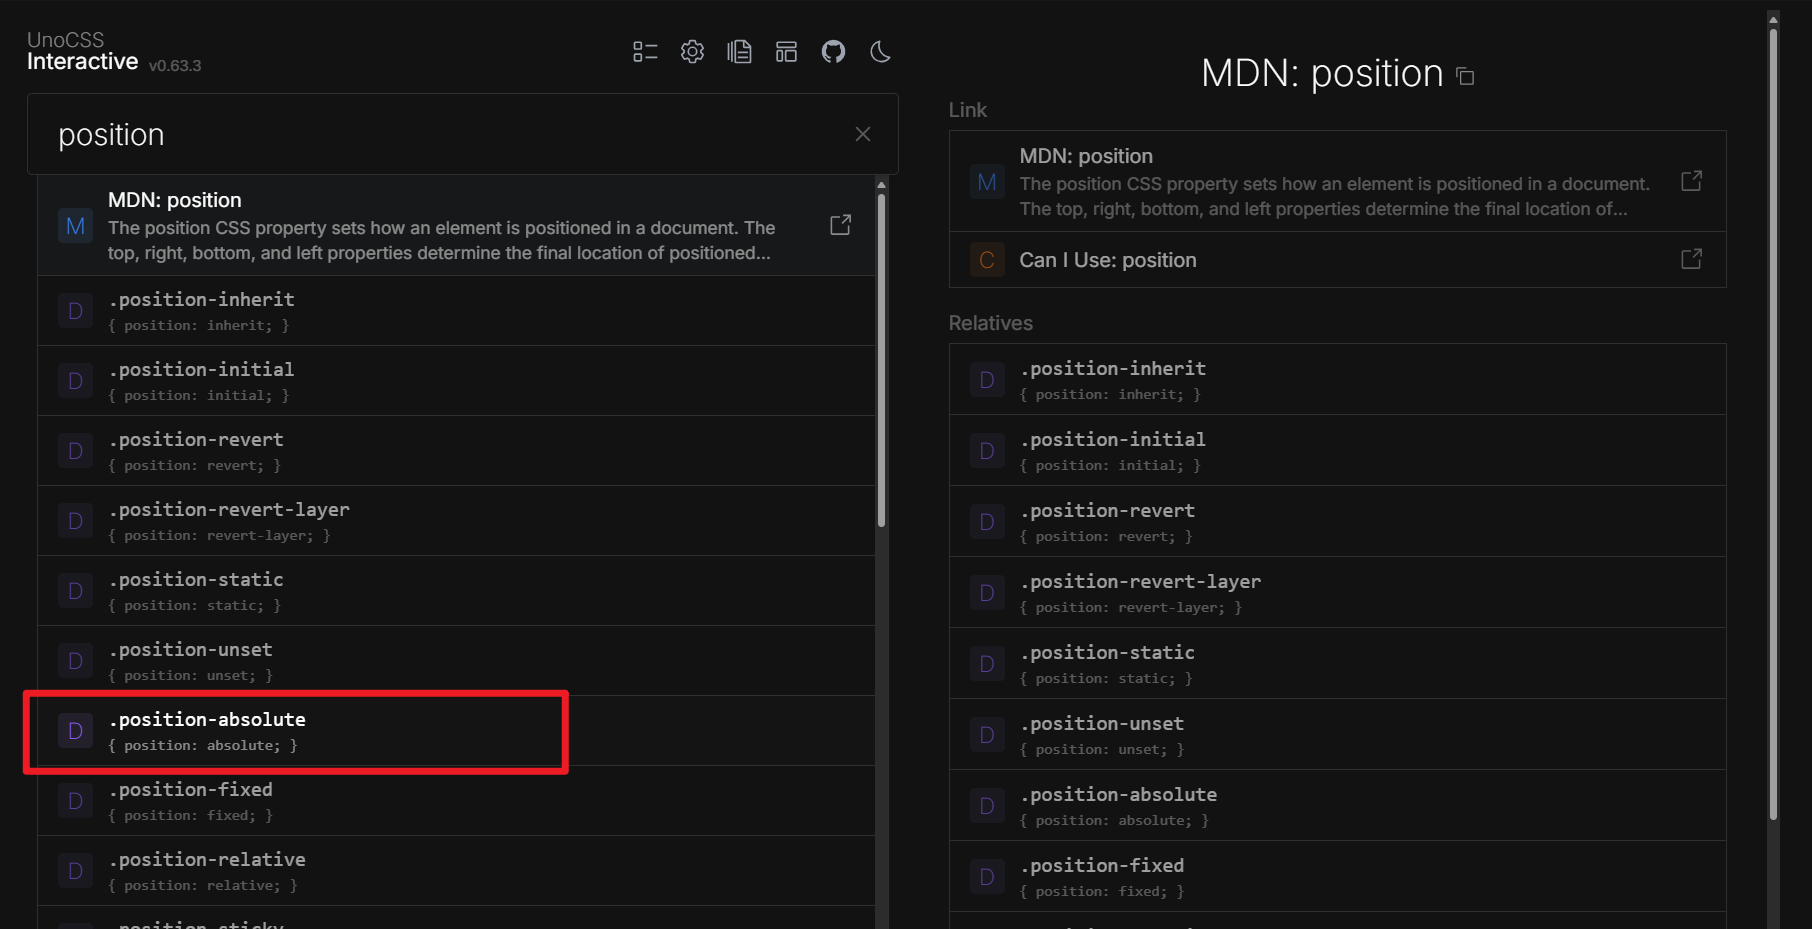This screenshot has height=929, width=1812.
Task: Select .position-relative in search results
Action: click(x=456, y=871)
